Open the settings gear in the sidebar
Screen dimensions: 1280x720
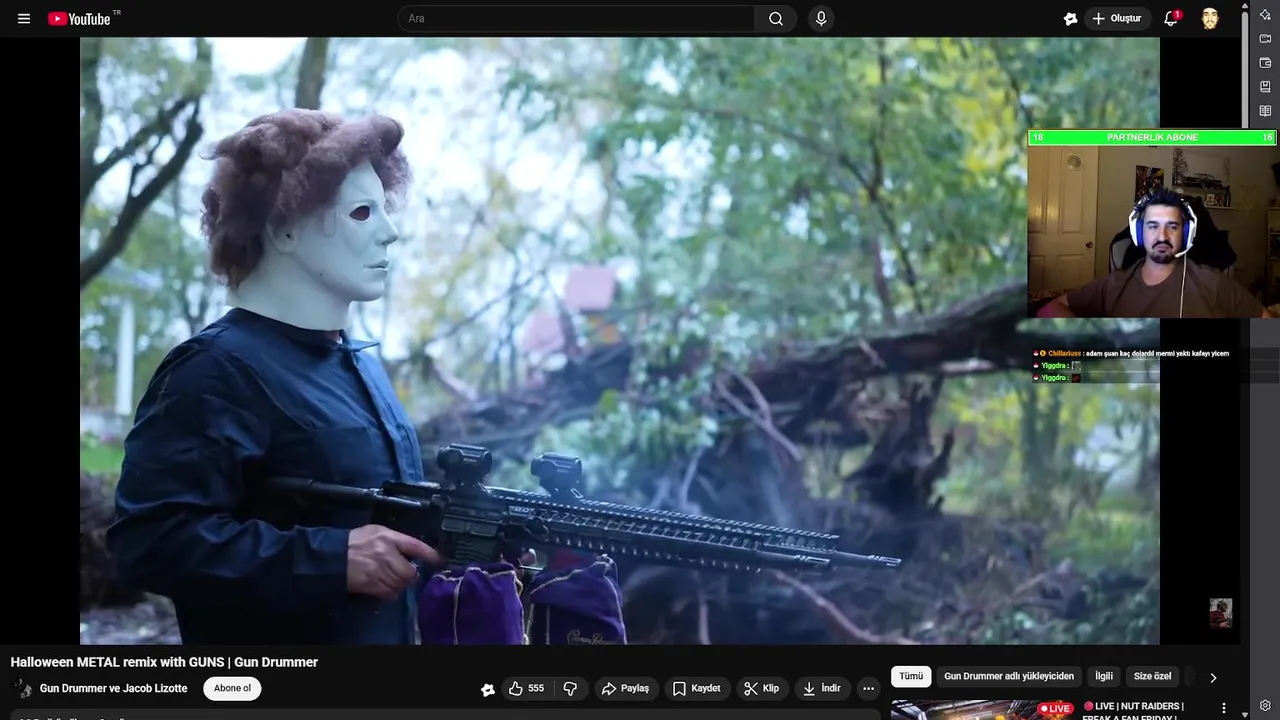click(1265, 706)
